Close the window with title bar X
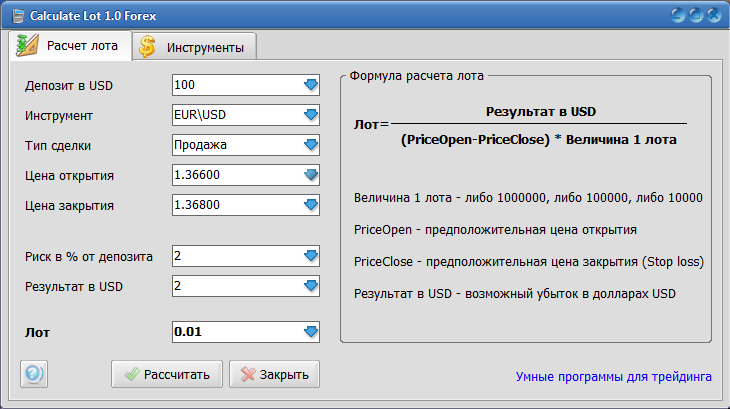Viewport: 730px width, 409px height. (x=714, y=15)
